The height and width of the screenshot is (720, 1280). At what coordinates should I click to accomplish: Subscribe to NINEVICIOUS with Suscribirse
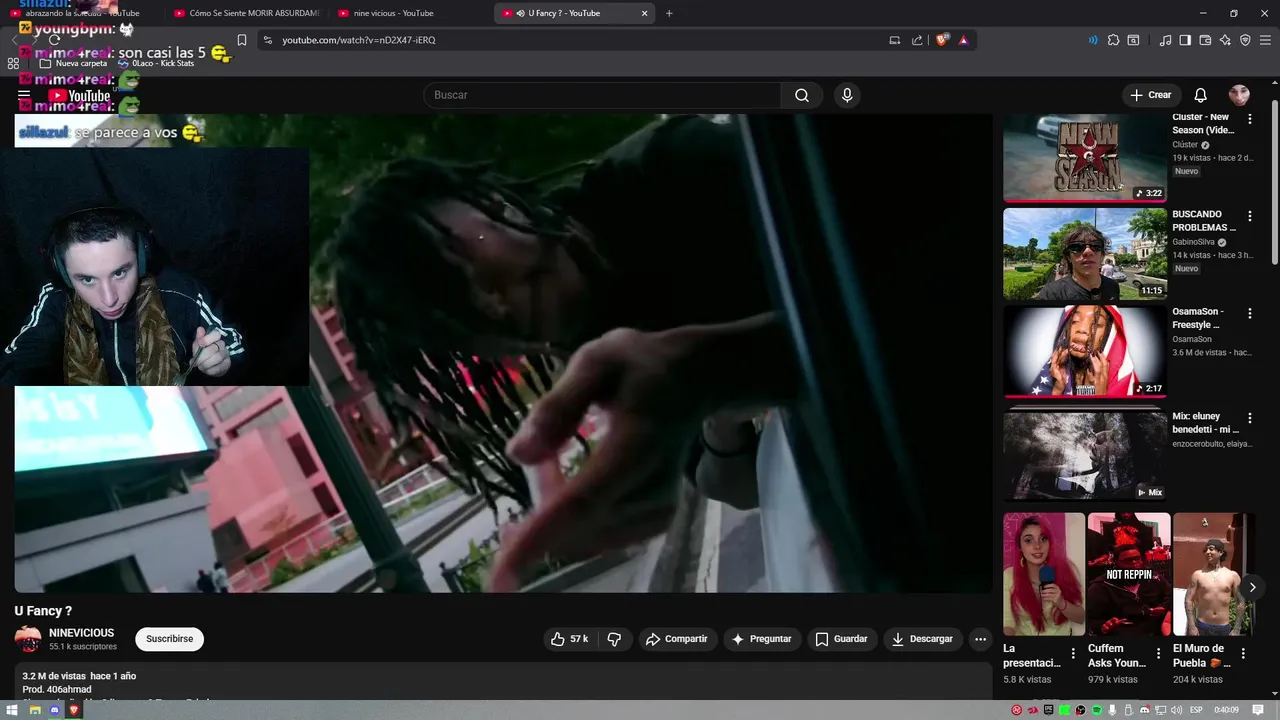click(169, 639)
